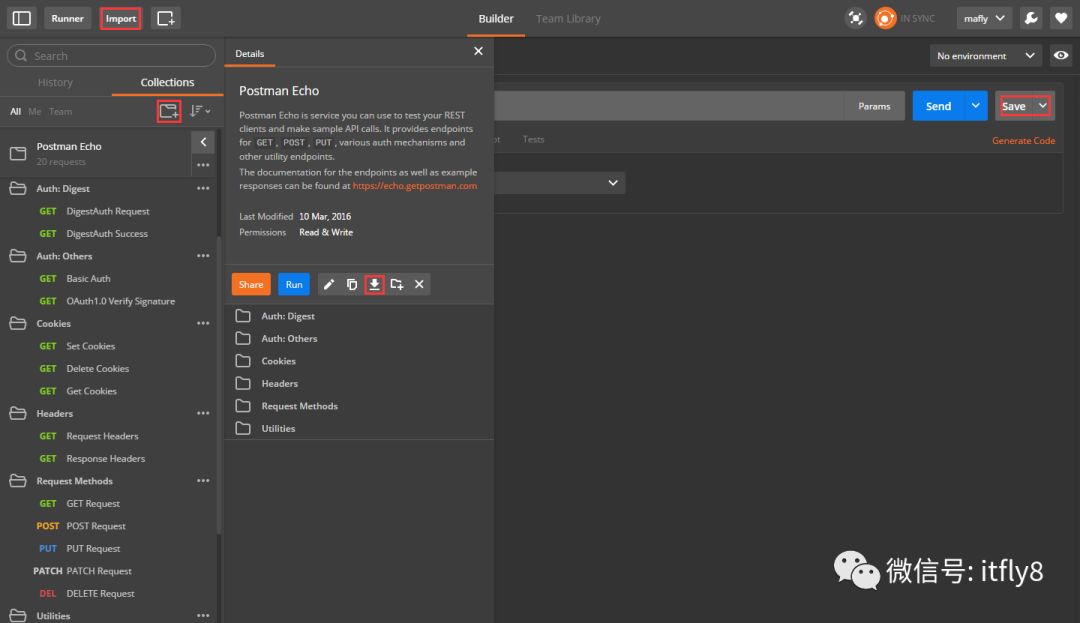
Task: Open the Details tab
Action: pos(249,54)
